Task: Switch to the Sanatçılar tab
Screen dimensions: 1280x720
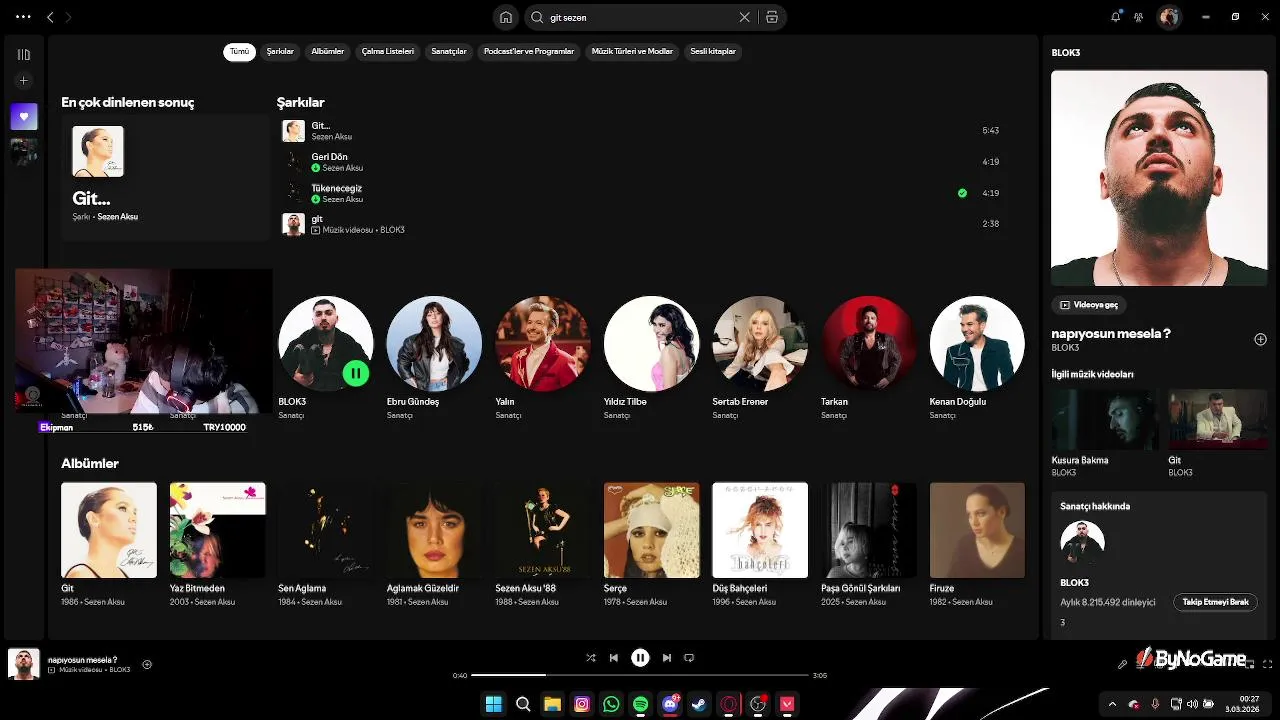Action: point(449,52)
